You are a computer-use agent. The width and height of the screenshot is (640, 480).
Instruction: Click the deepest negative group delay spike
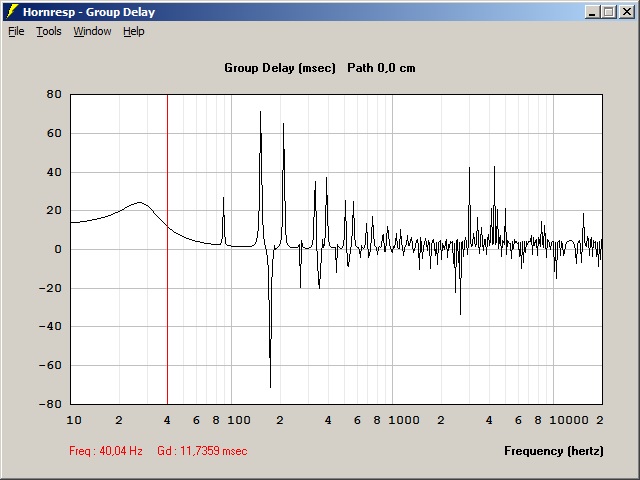point(270,386)
